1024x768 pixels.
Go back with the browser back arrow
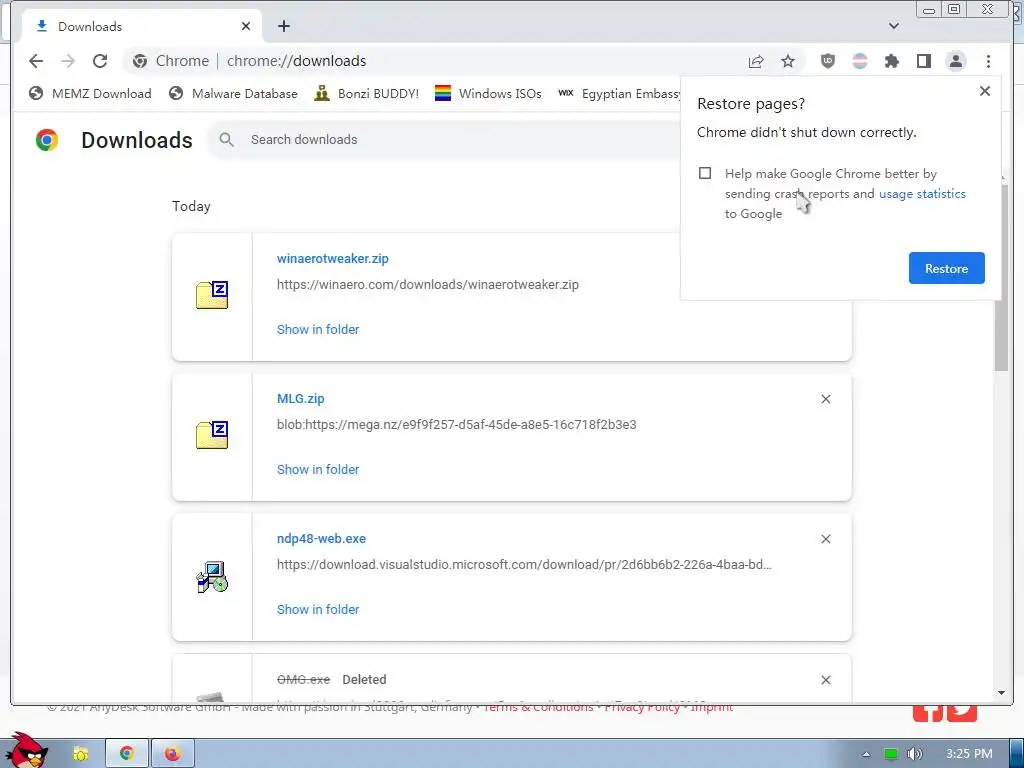36,61
